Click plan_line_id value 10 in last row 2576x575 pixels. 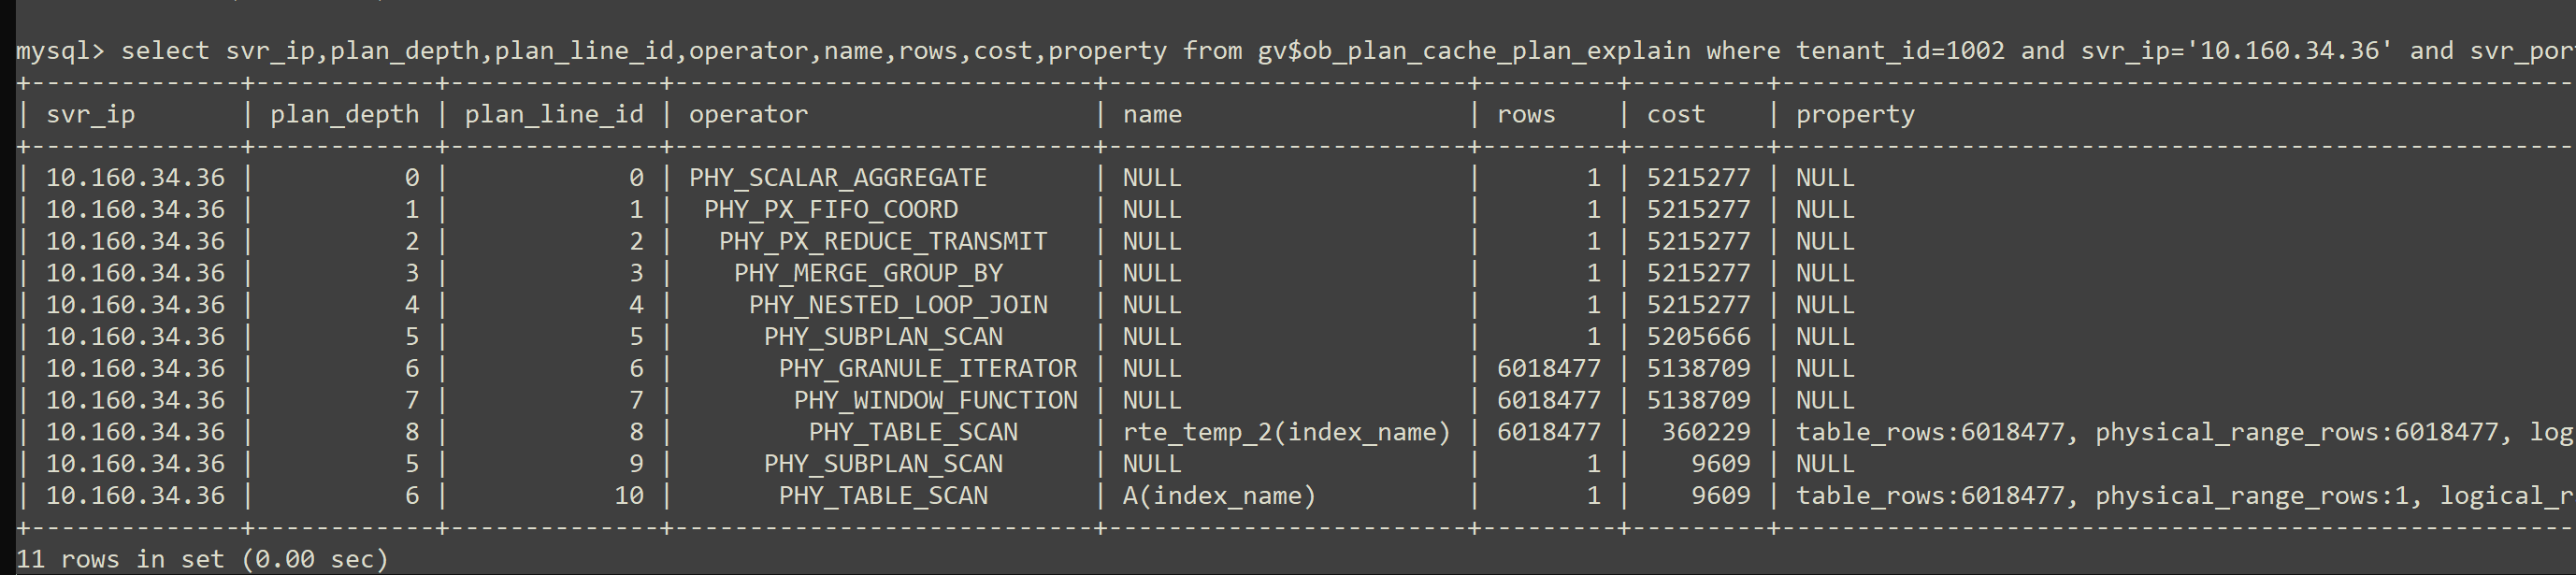(x=629, y=496)
